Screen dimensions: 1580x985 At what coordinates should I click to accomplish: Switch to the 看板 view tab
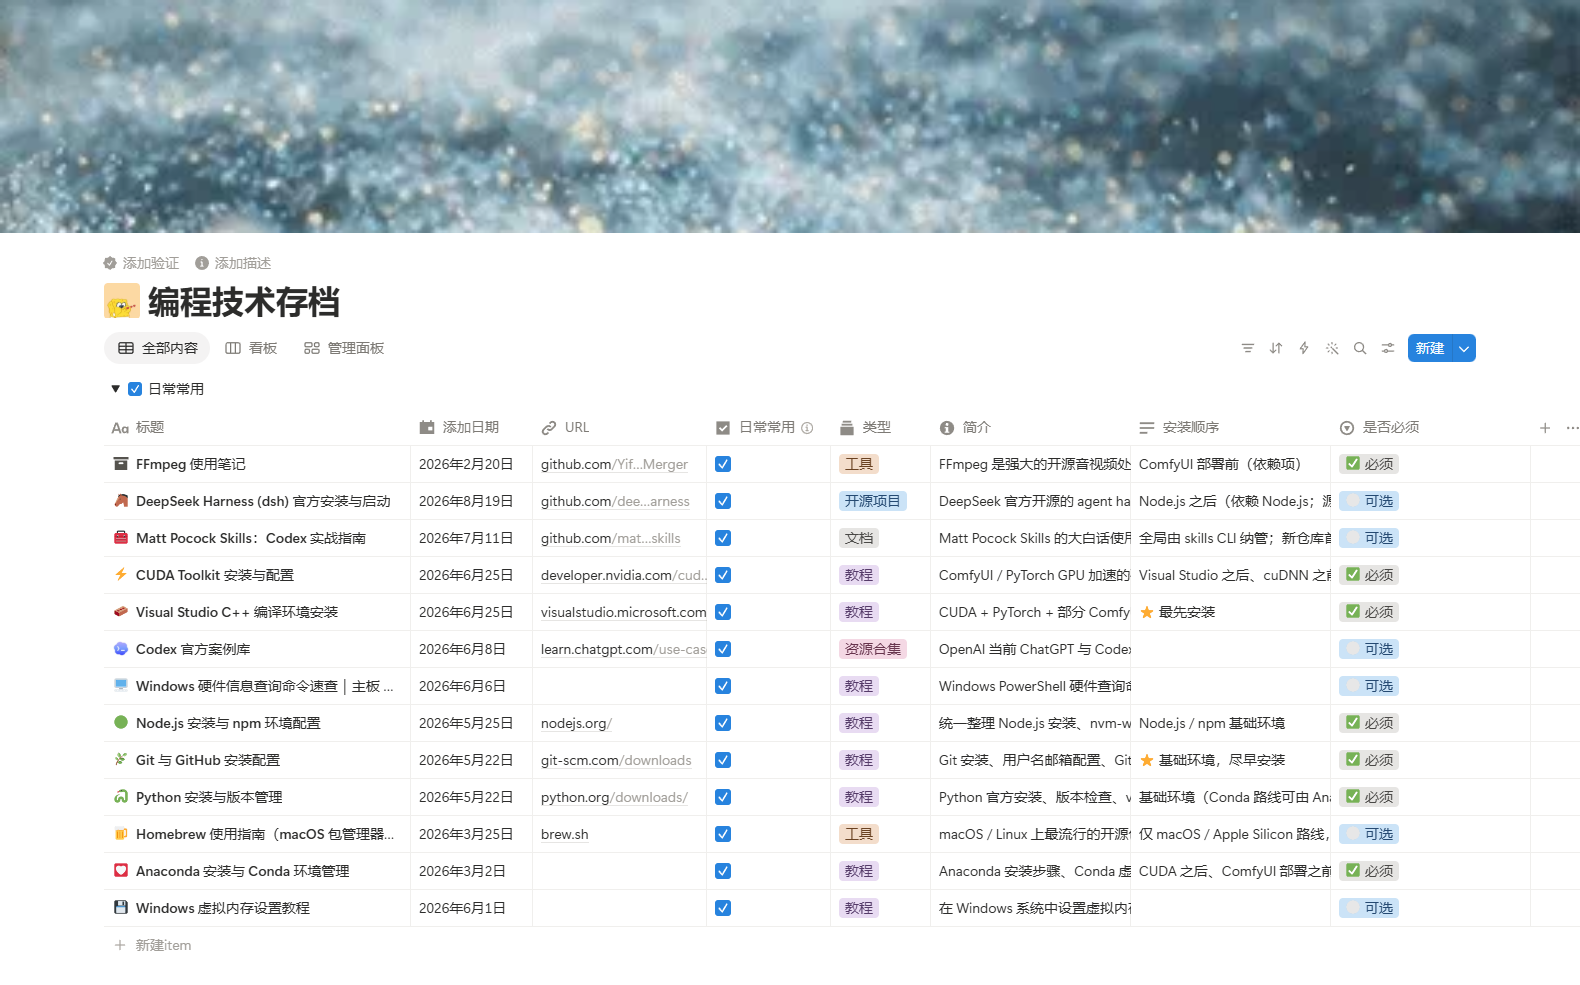251,348
